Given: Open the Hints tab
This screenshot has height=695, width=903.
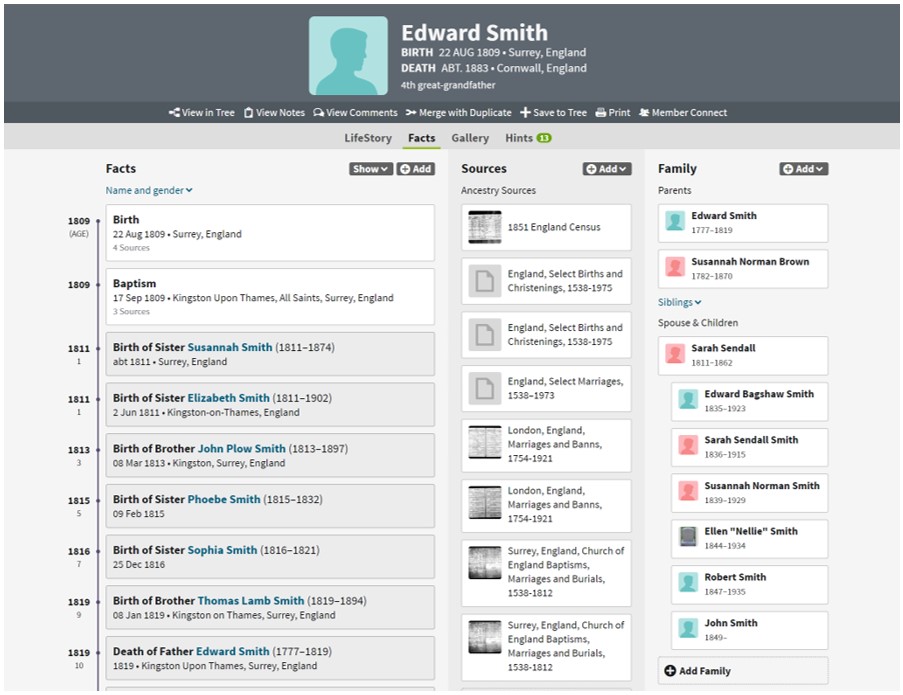Looking at the screenshot, I should (x=527, y=138).
